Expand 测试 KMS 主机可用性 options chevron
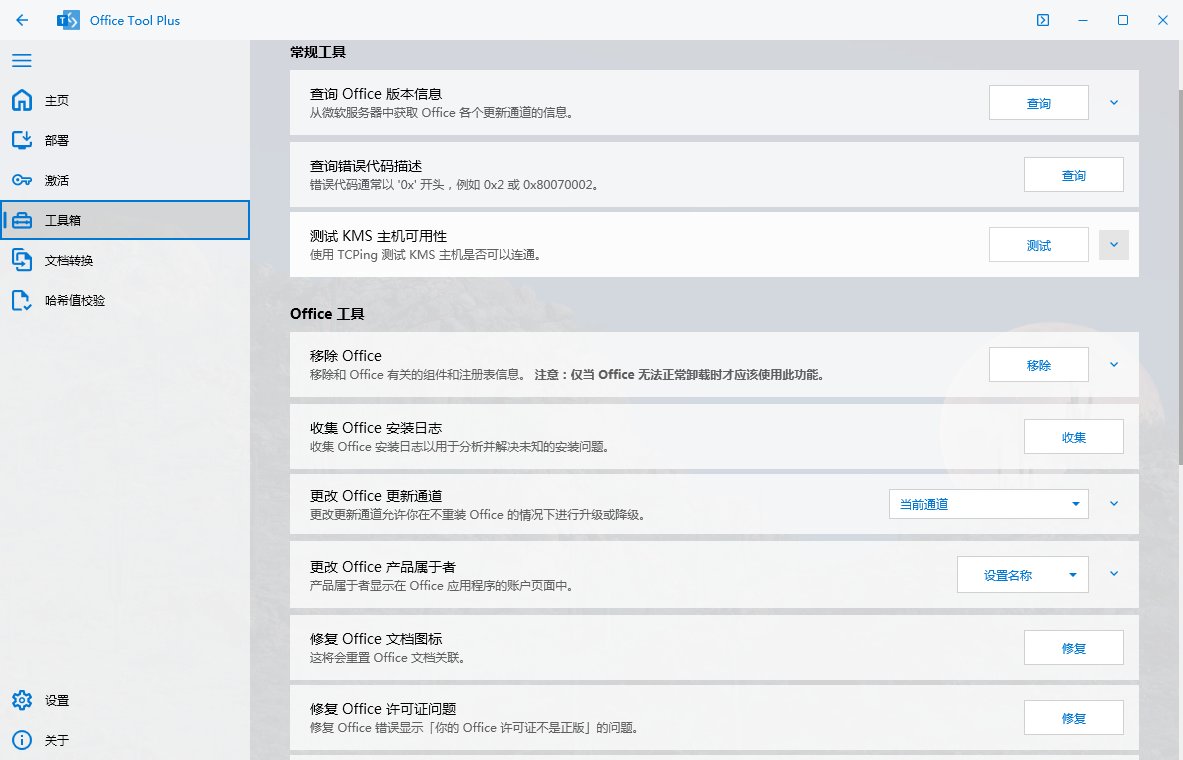The image size is (1183, 760). coord(1114,245)
